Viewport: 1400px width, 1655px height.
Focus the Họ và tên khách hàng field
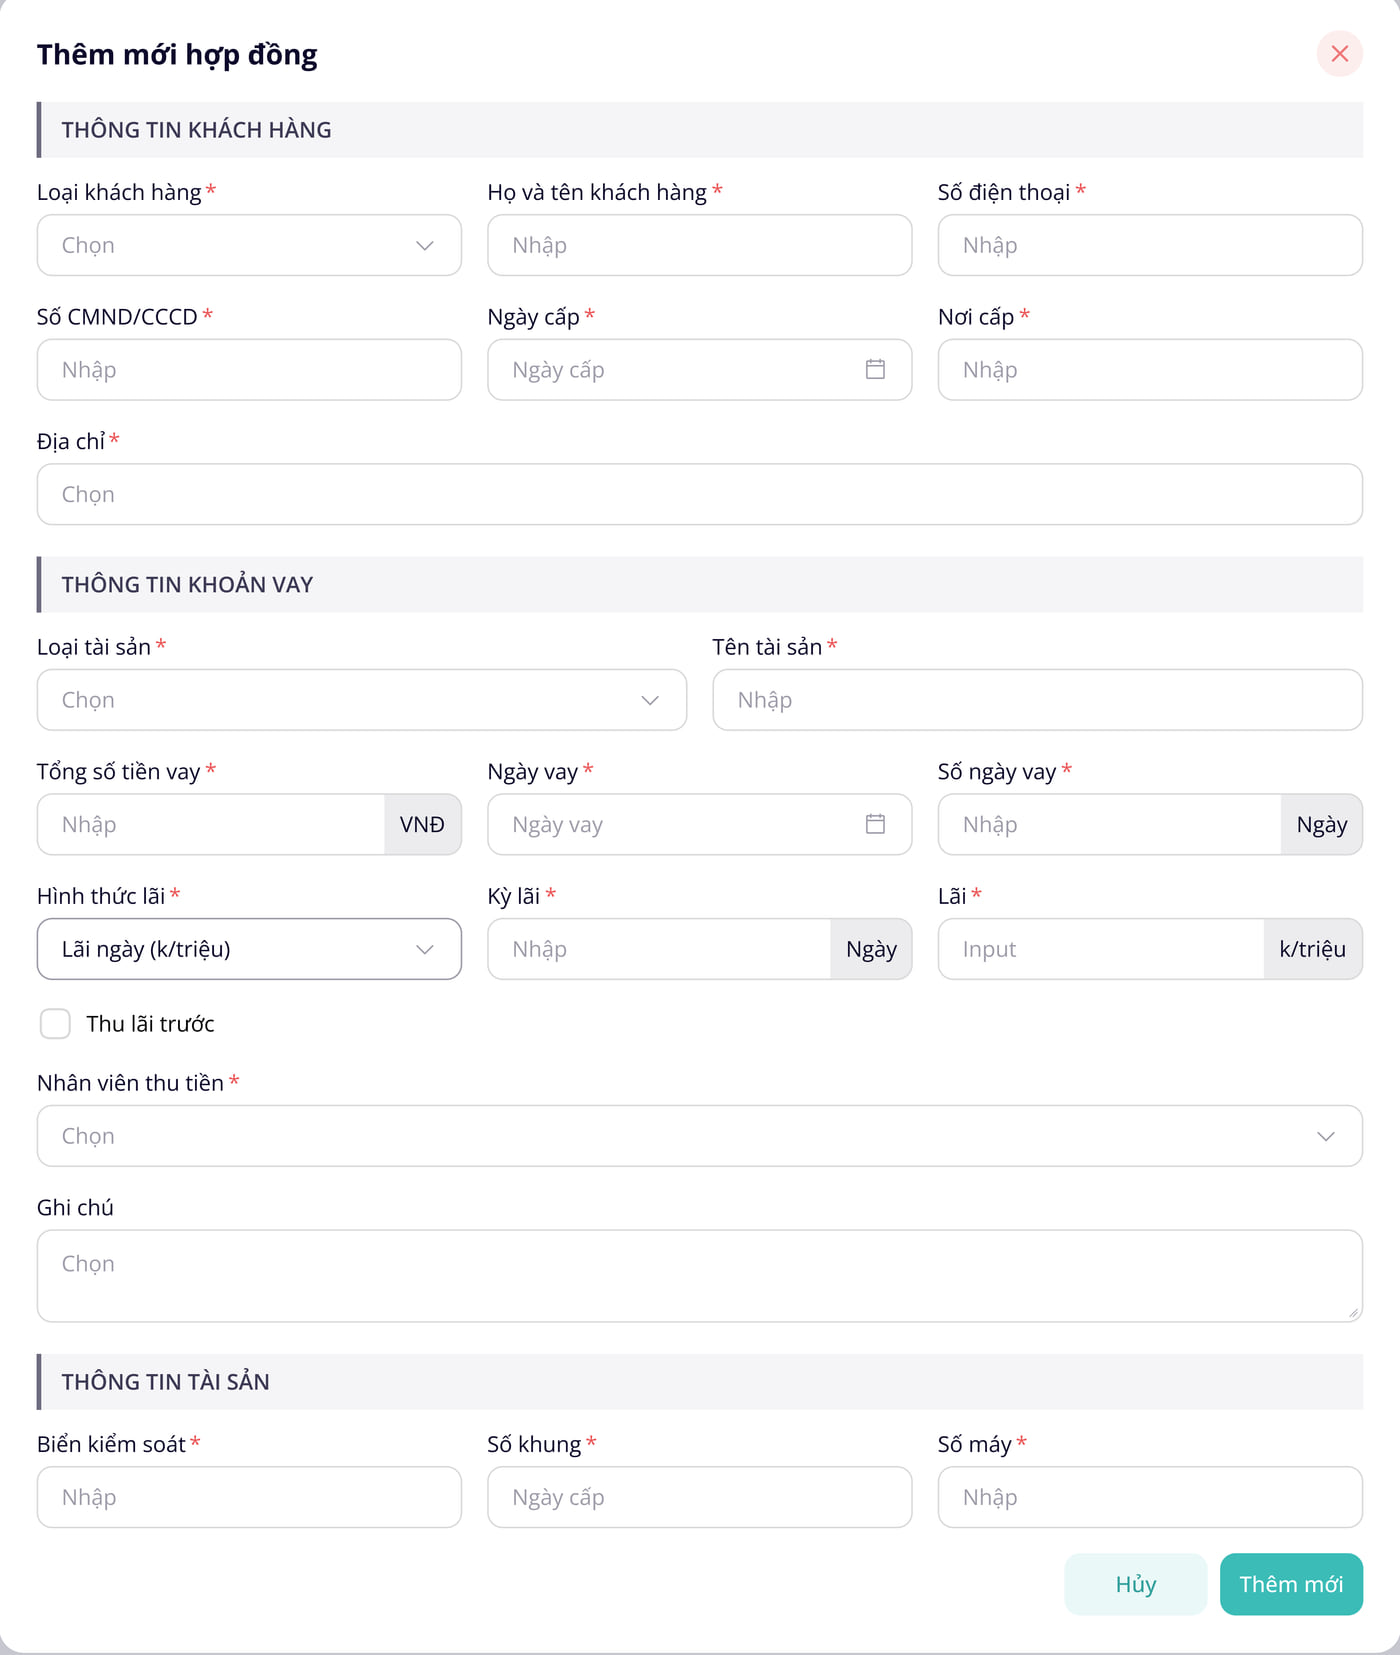tap(700, 245)
